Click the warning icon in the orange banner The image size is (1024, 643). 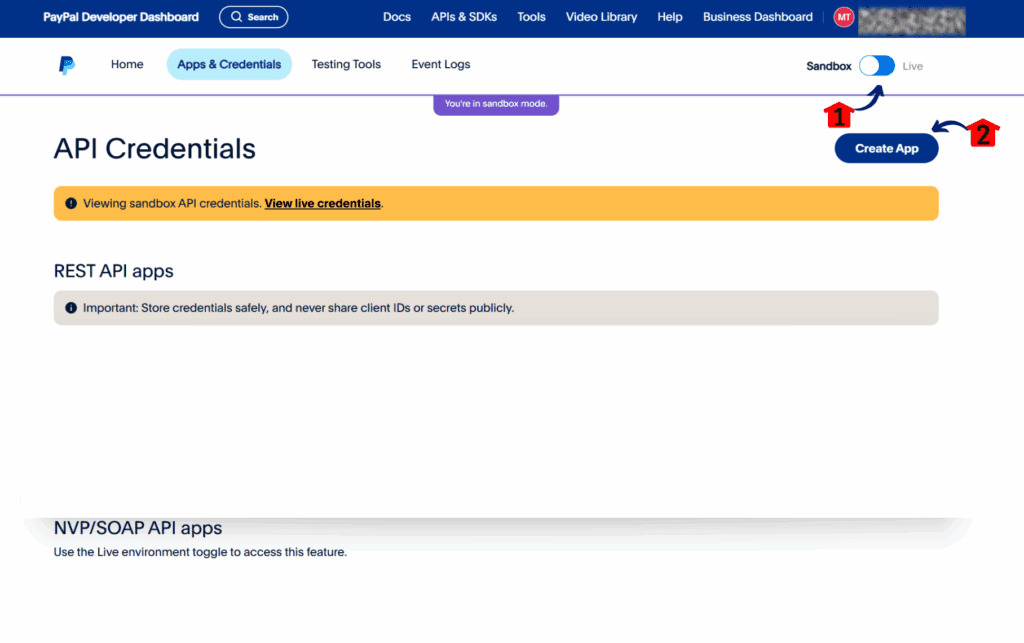71,204
